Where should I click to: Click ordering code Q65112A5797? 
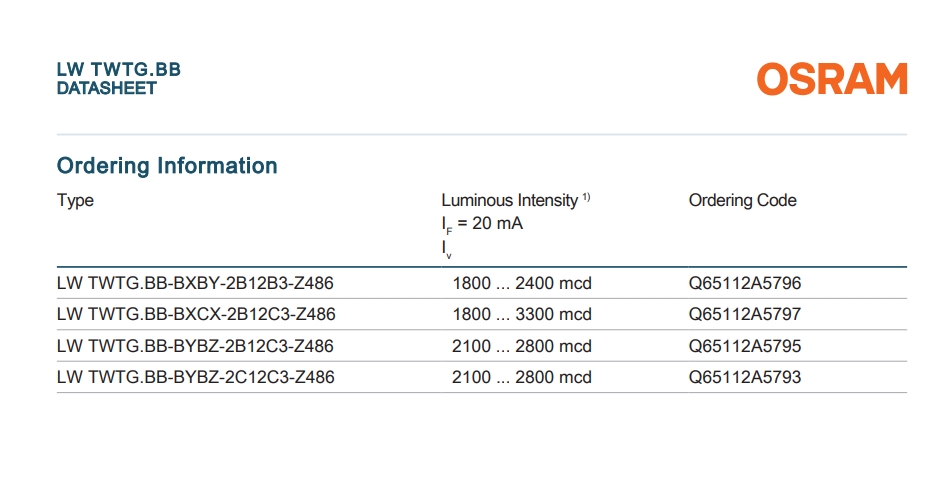[745, 314]
